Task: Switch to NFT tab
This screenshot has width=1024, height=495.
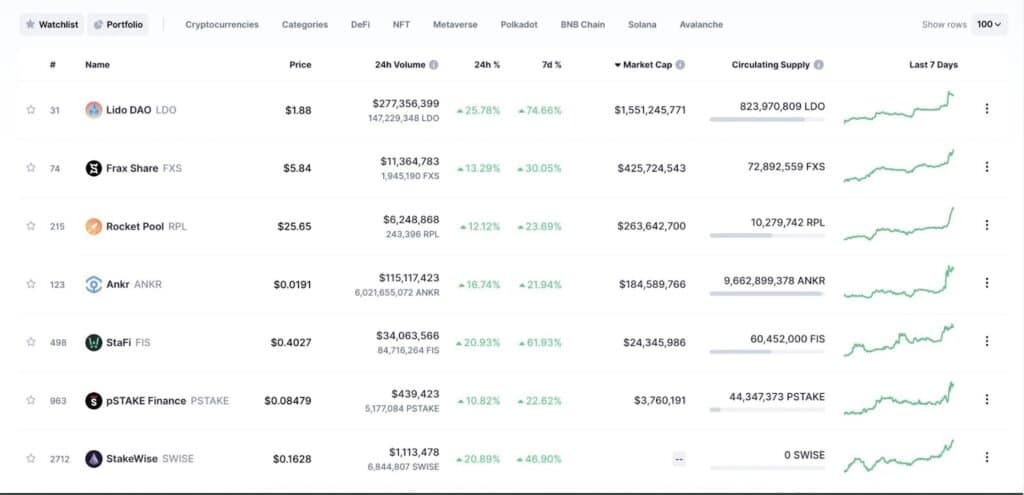Action: (401, 24)
